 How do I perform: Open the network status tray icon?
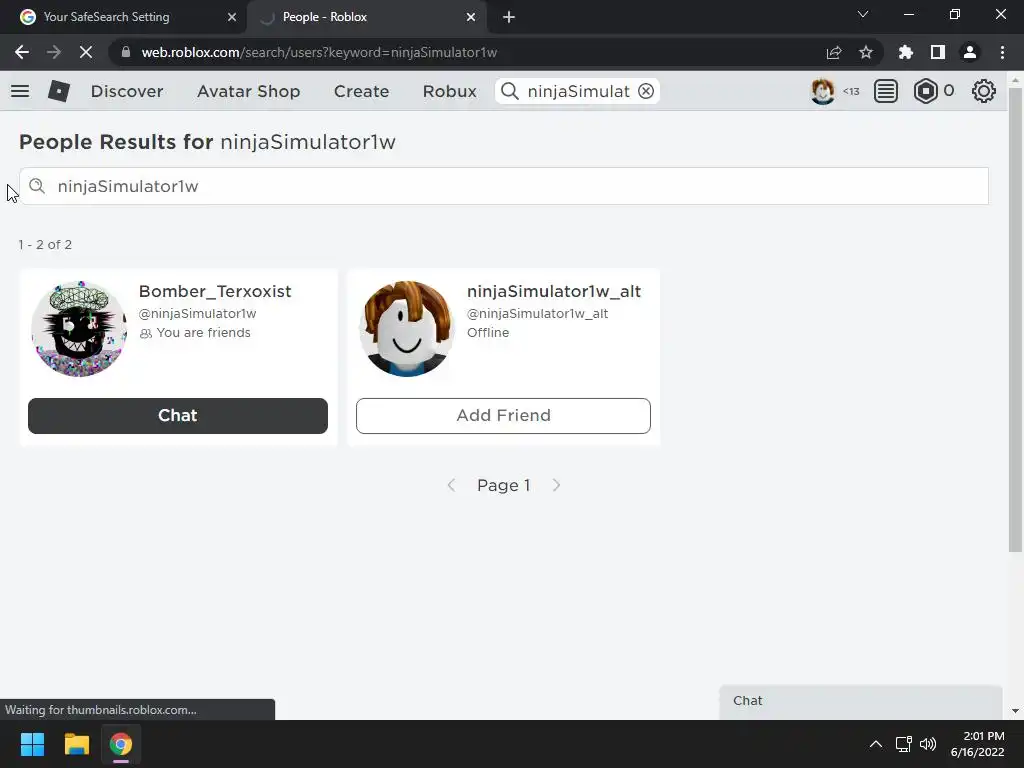pos(904,744)
